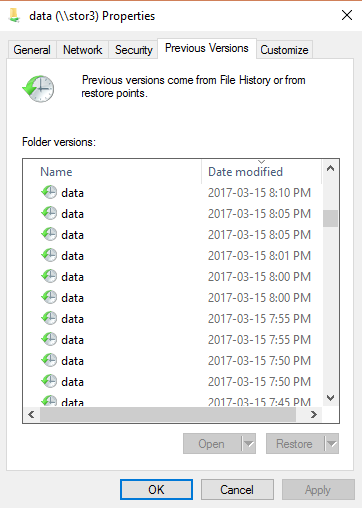Click the Name column header
The height and width of the screenshot is (508, 362).
[112, 172]
